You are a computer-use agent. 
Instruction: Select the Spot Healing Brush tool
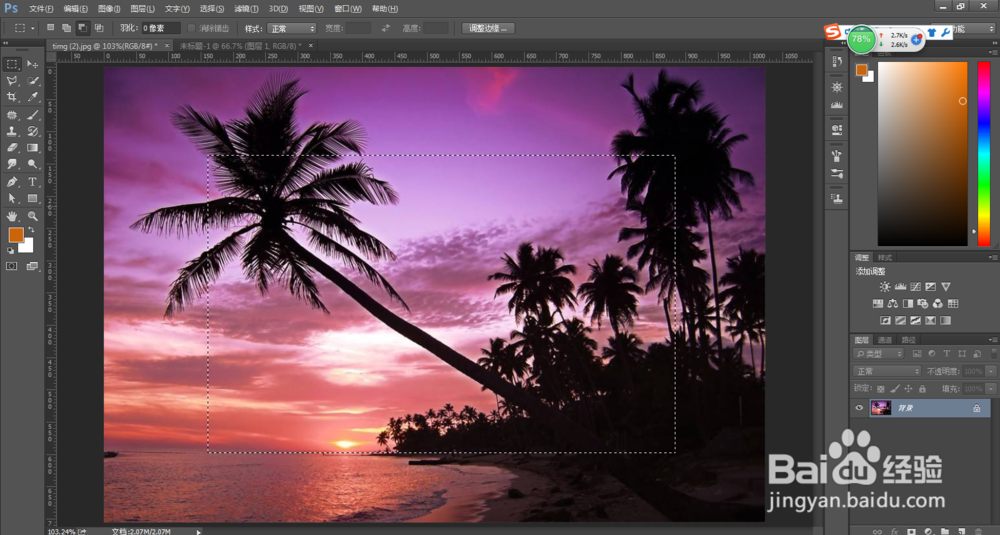pos(12,115)
